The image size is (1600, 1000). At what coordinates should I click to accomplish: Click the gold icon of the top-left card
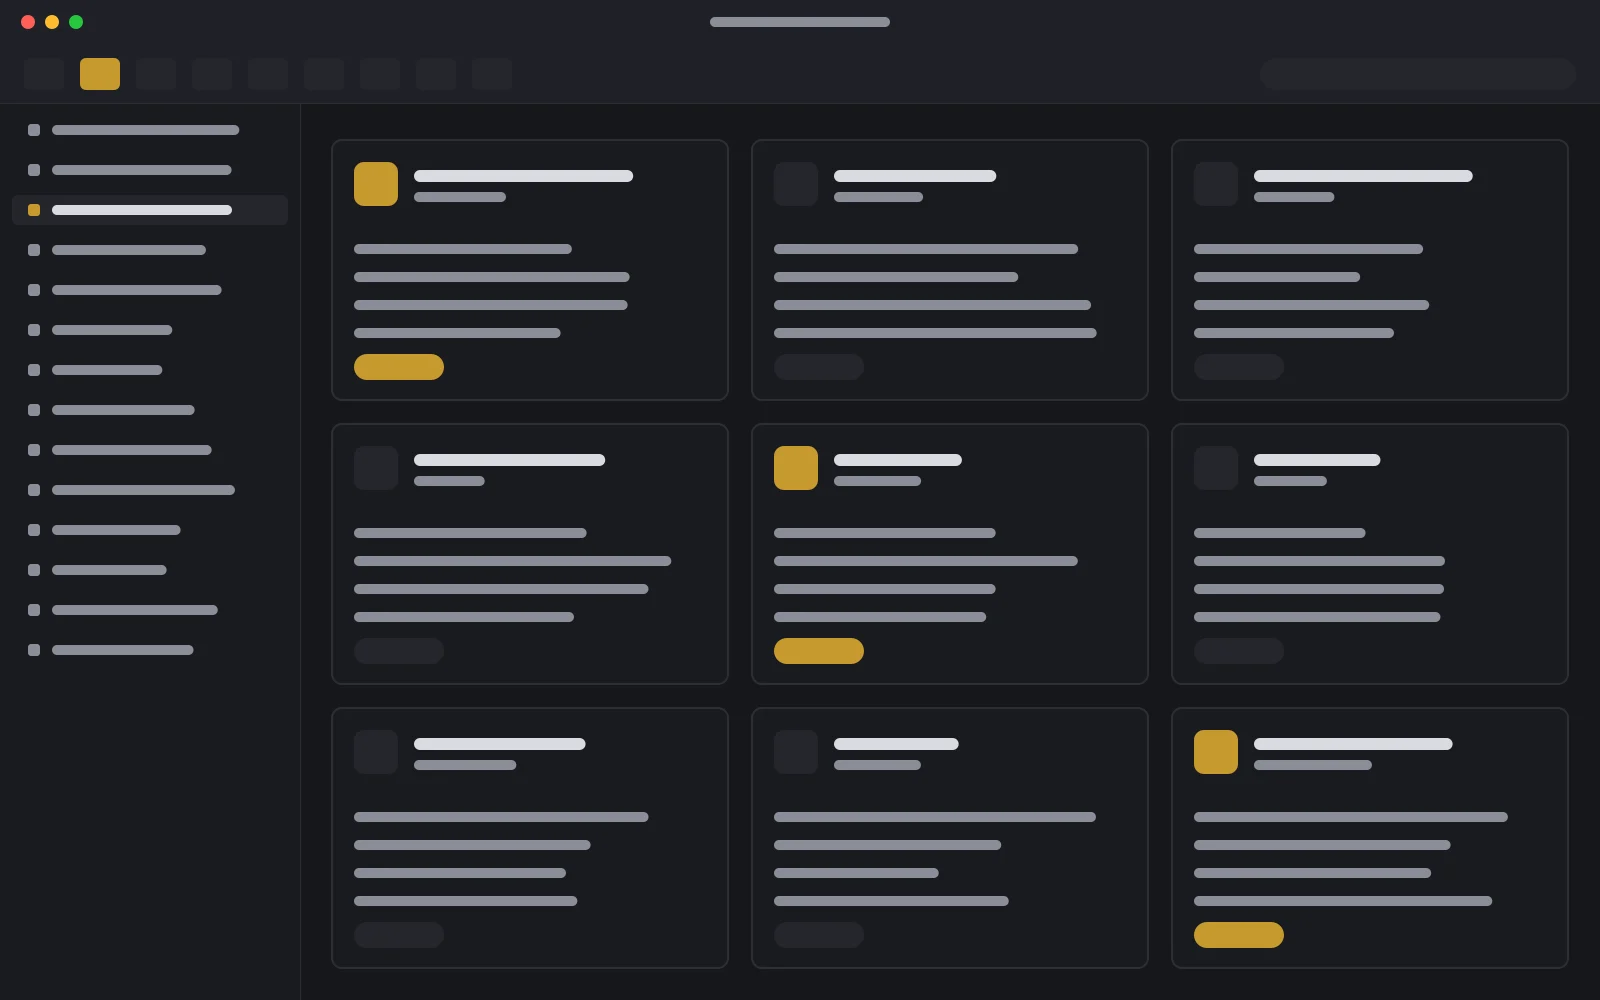click(x=376, y=184)
